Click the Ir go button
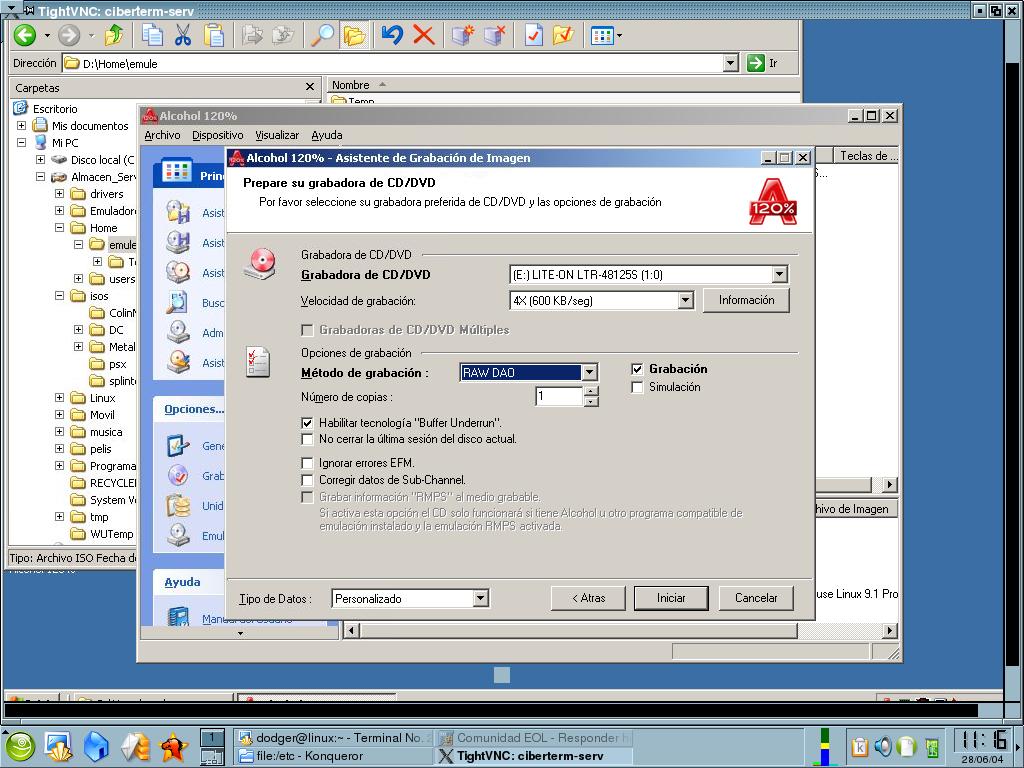The width and height of the screenshot is (1024, 768). 762,63
